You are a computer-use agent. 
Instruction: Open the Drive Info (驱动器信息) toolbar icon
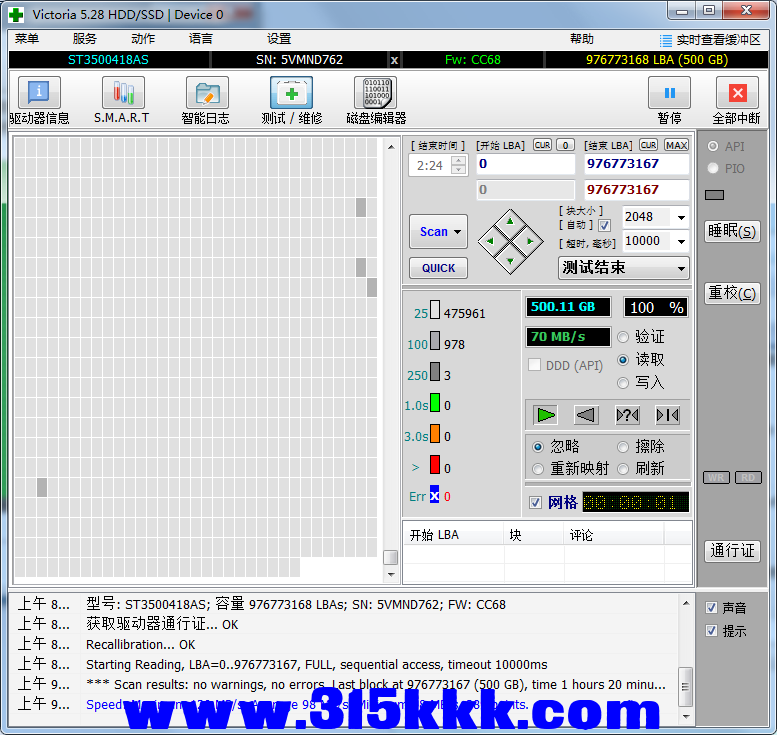click(39, 93)
